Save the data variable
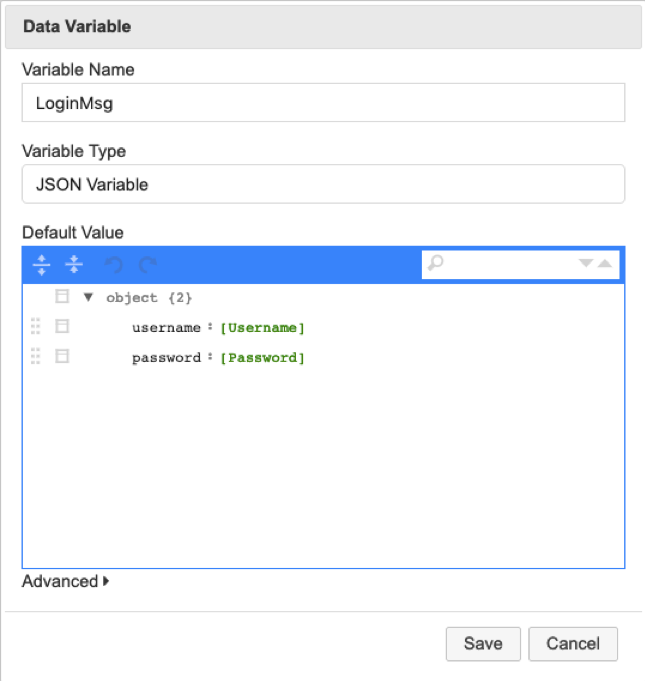 pyautogui.click(x=483, y=644)
